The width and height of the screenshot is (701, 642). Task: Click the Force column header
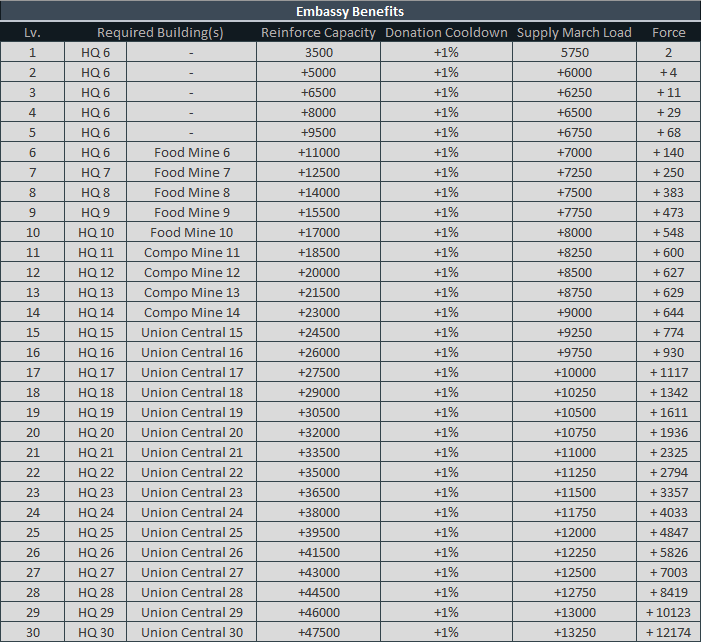[668, 32]
